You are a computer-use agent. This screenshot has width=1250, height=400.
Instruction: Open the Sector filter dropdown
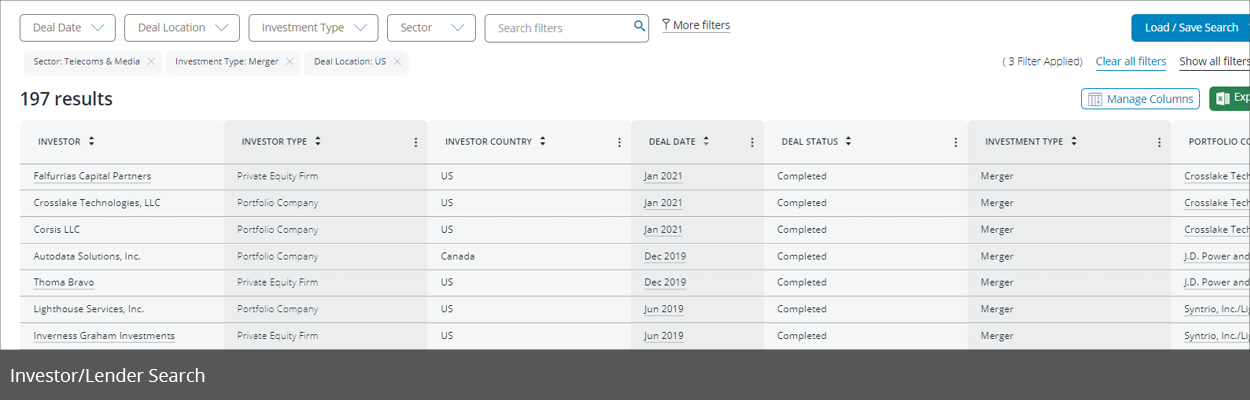[431, 28]
